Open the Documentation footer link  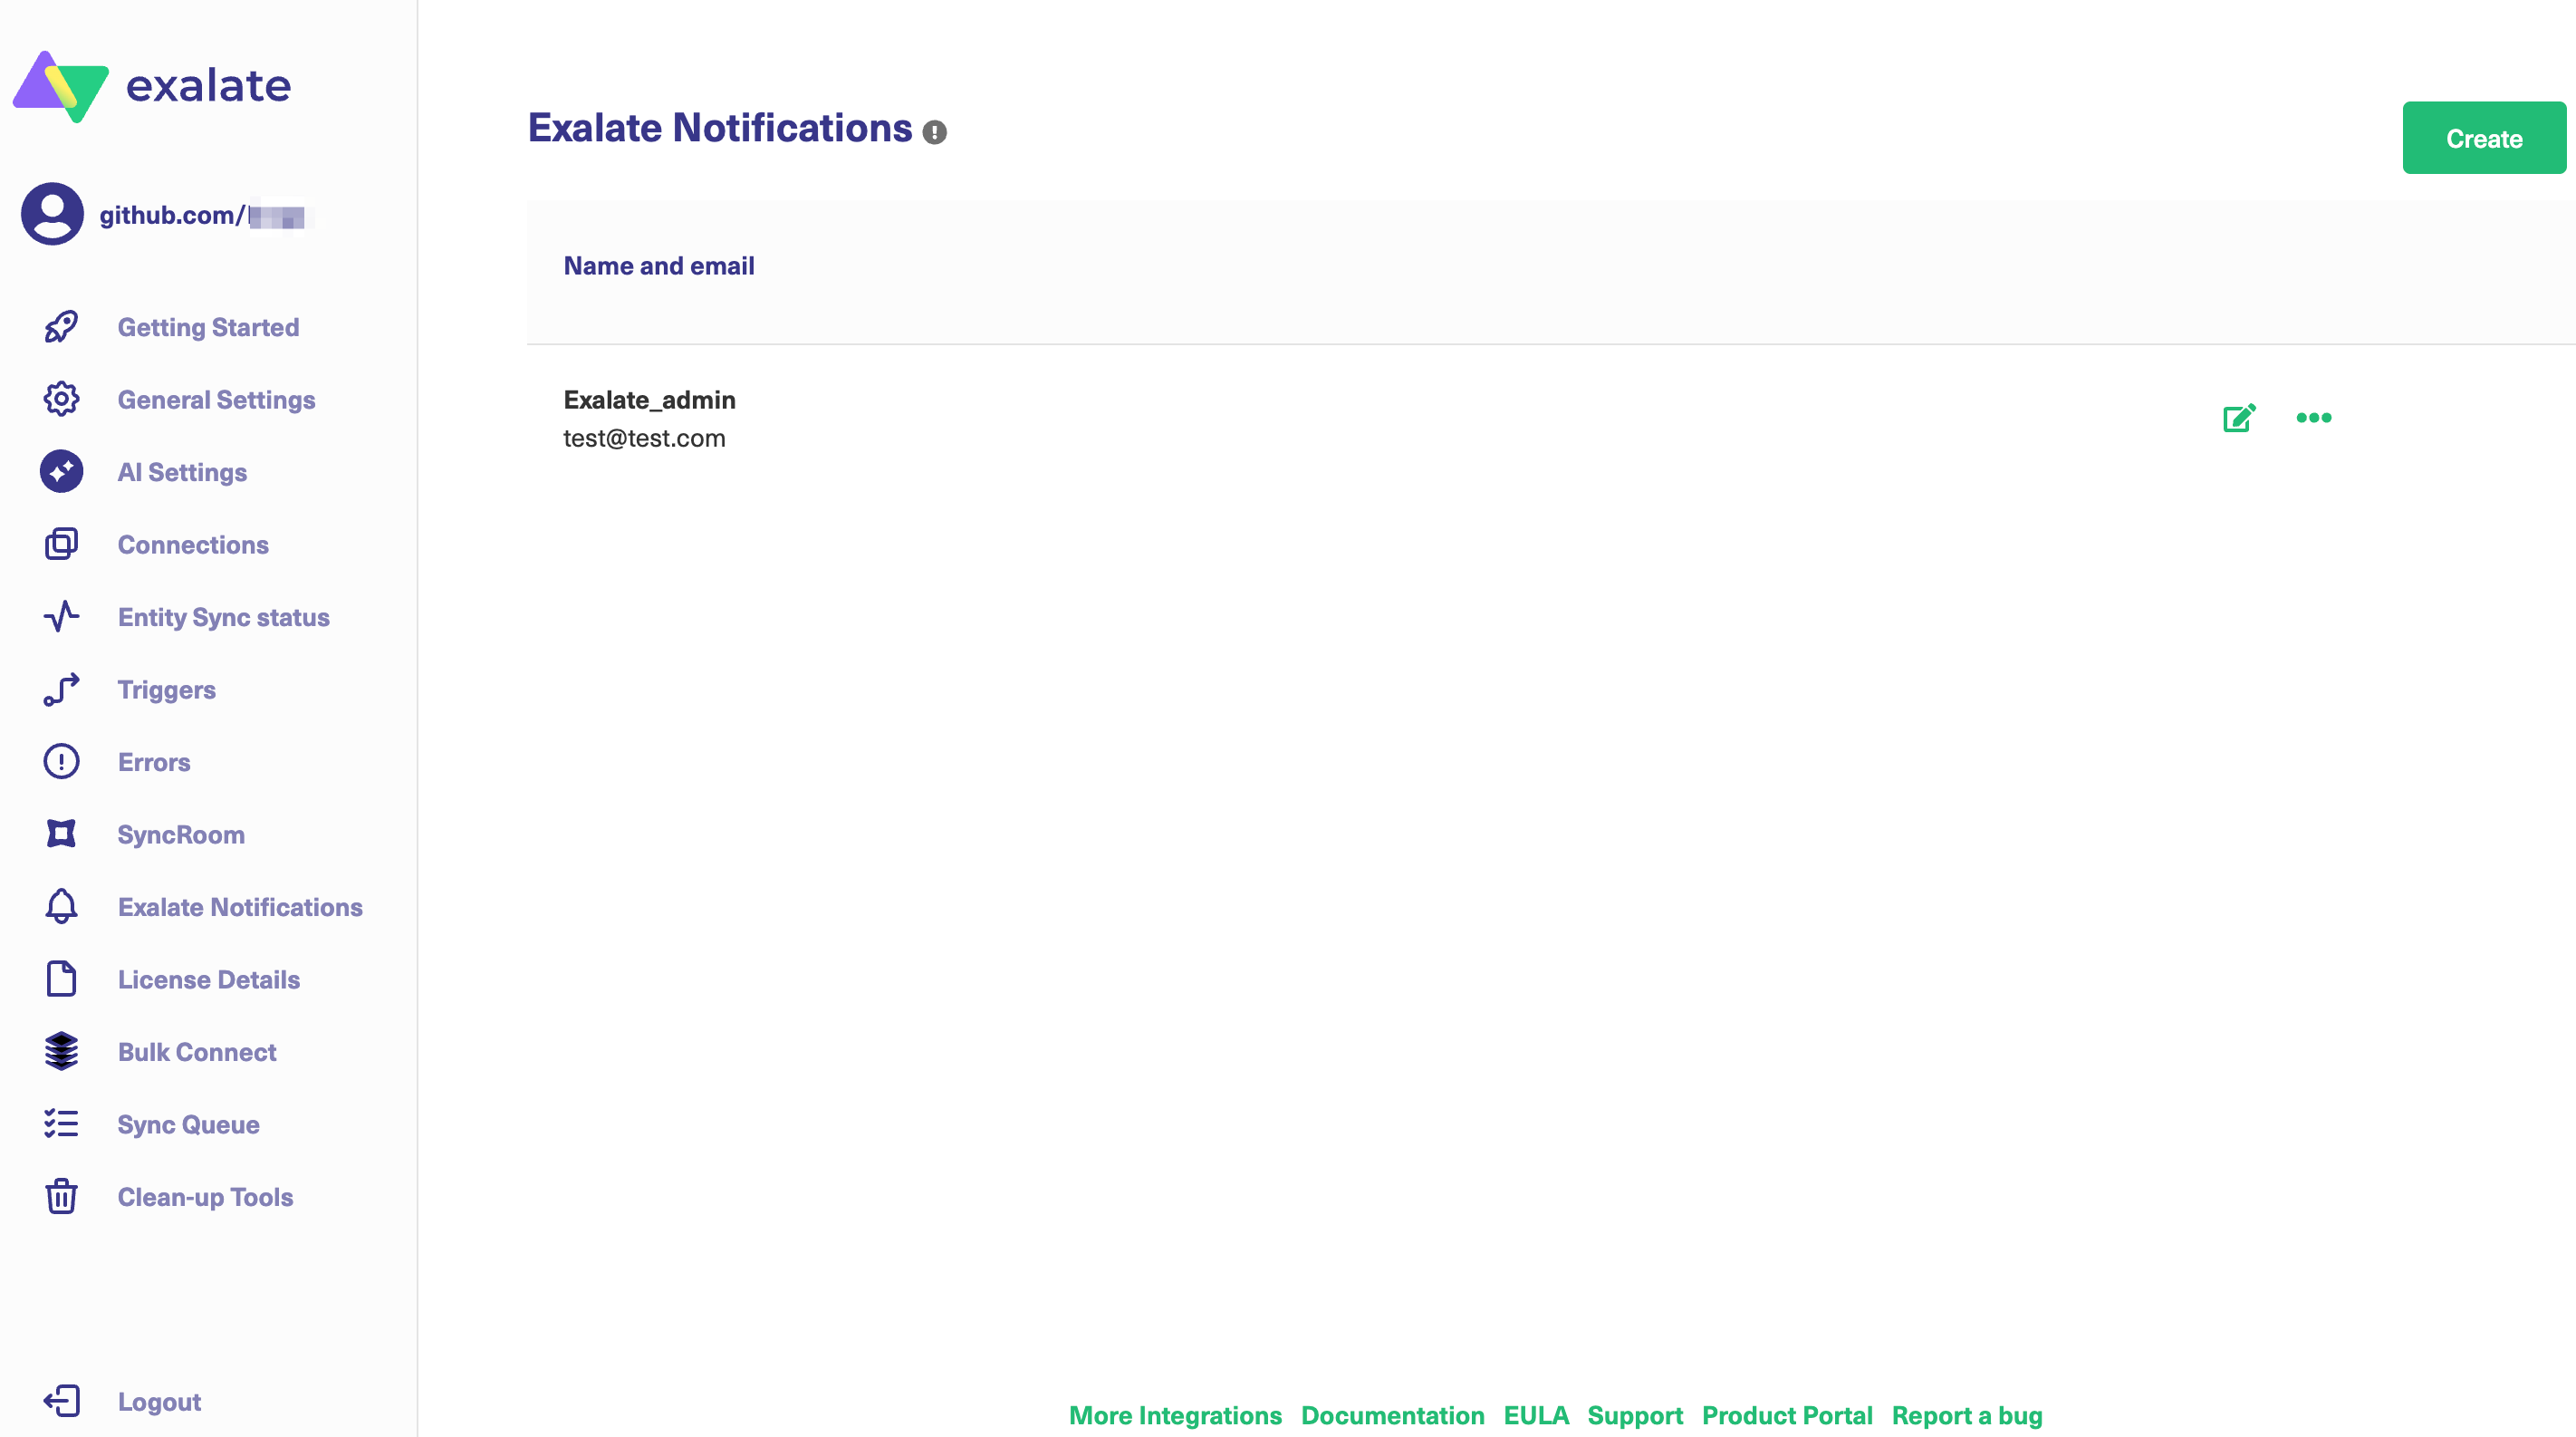click(1392, 1415)
